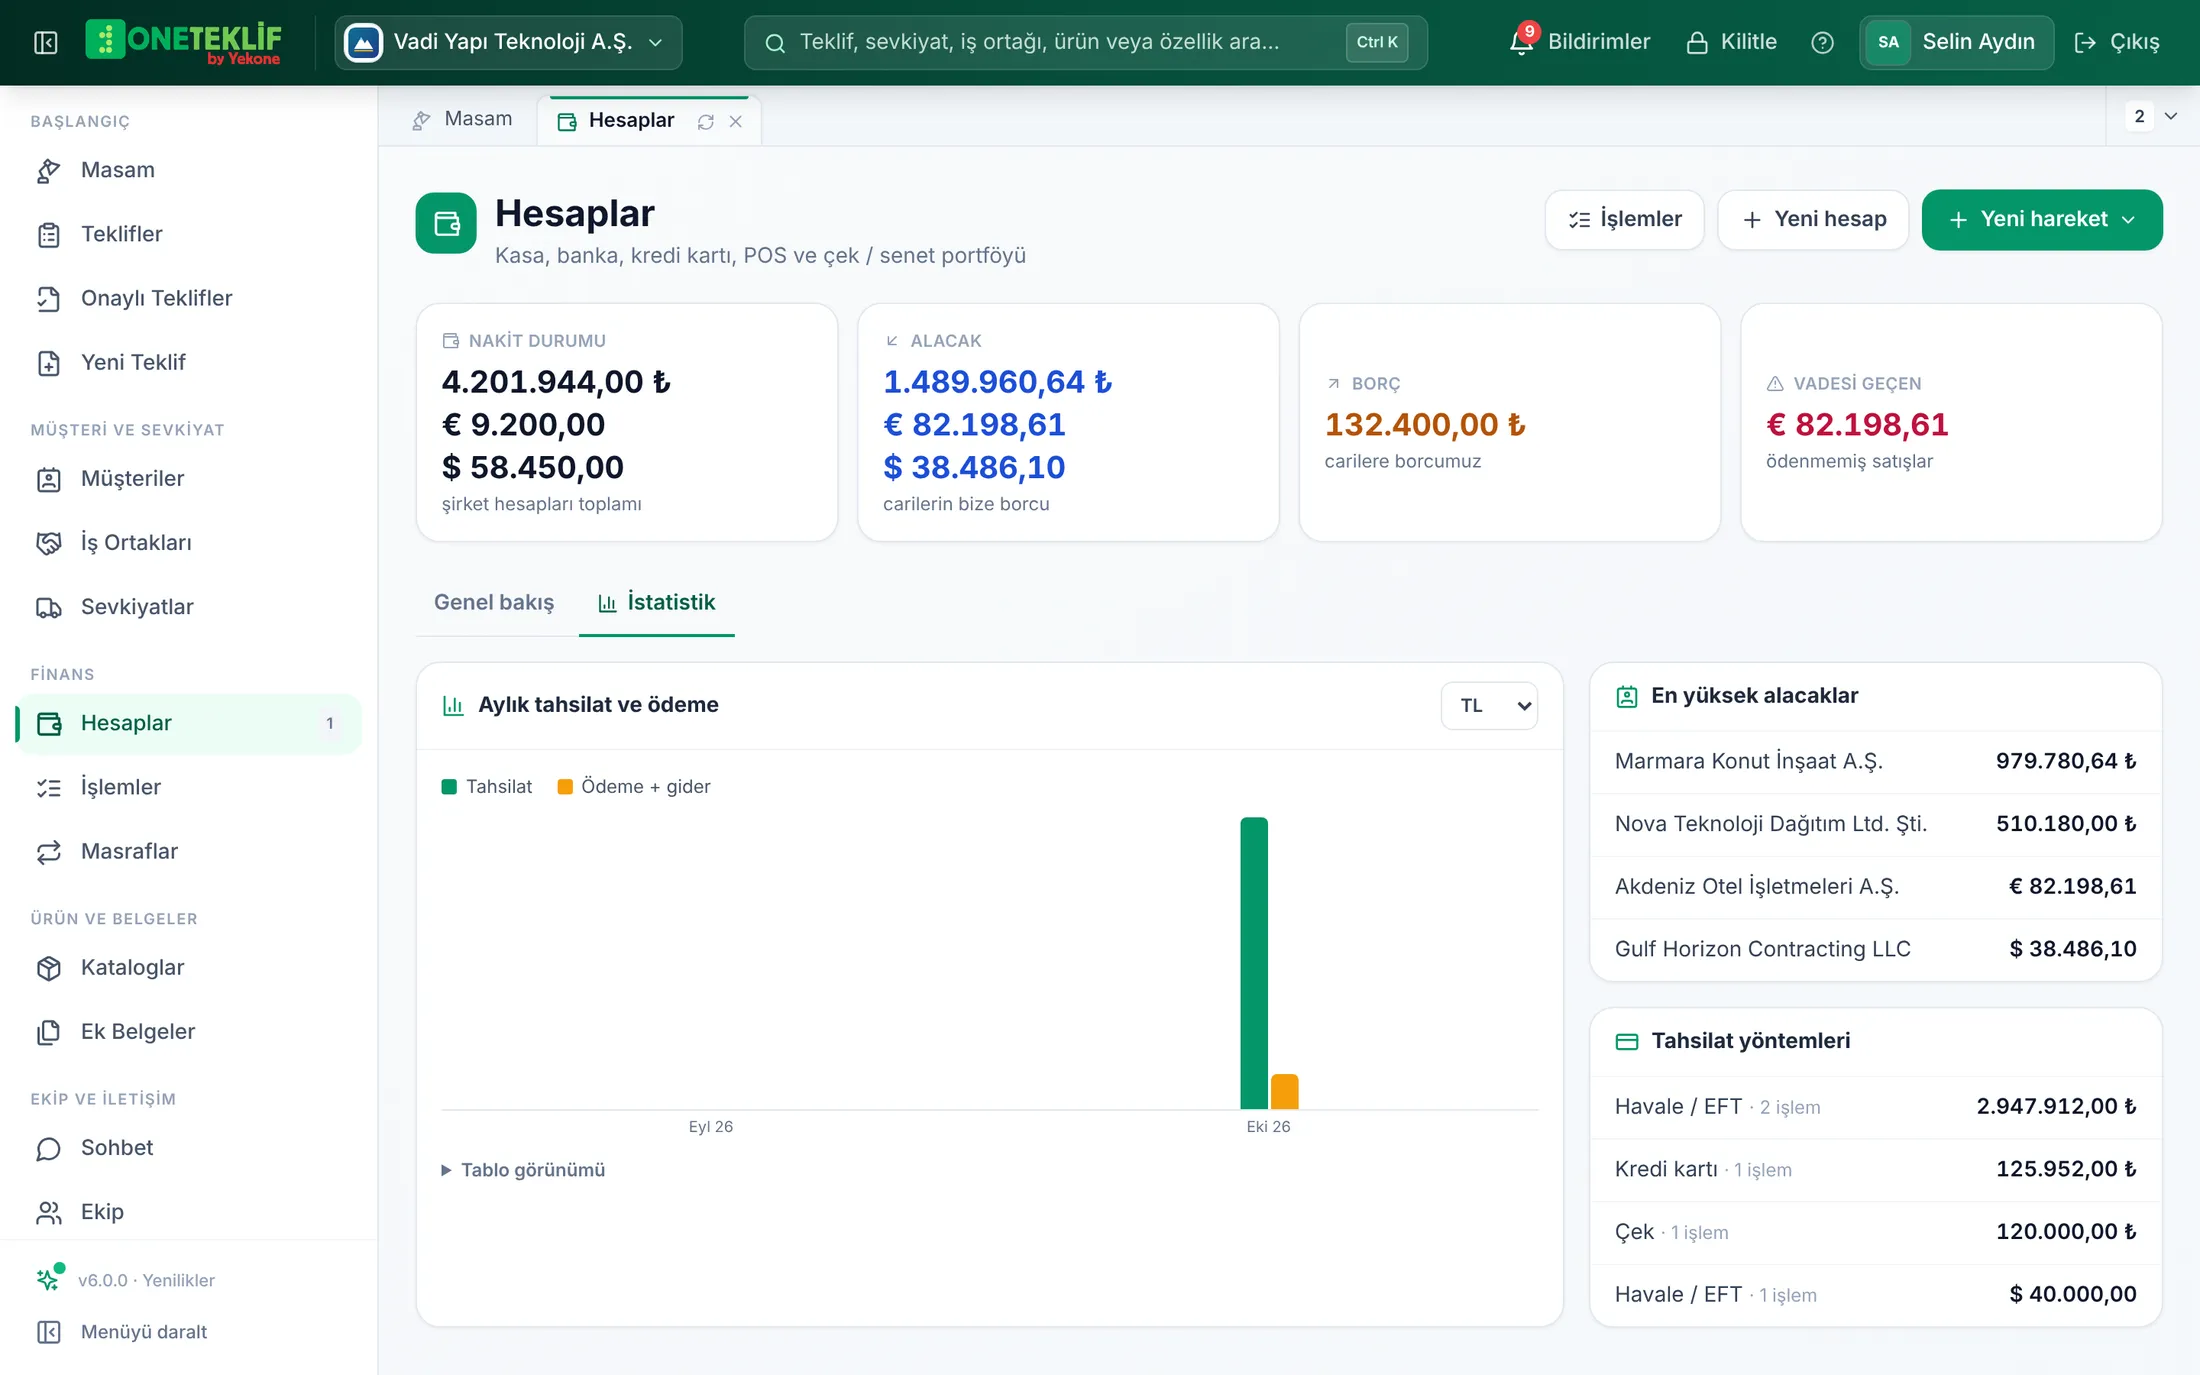The height and width of the screenshot is (1375, 2200).
Task: Open Müşteriler in the sidebar
Action: coord(189,478)
